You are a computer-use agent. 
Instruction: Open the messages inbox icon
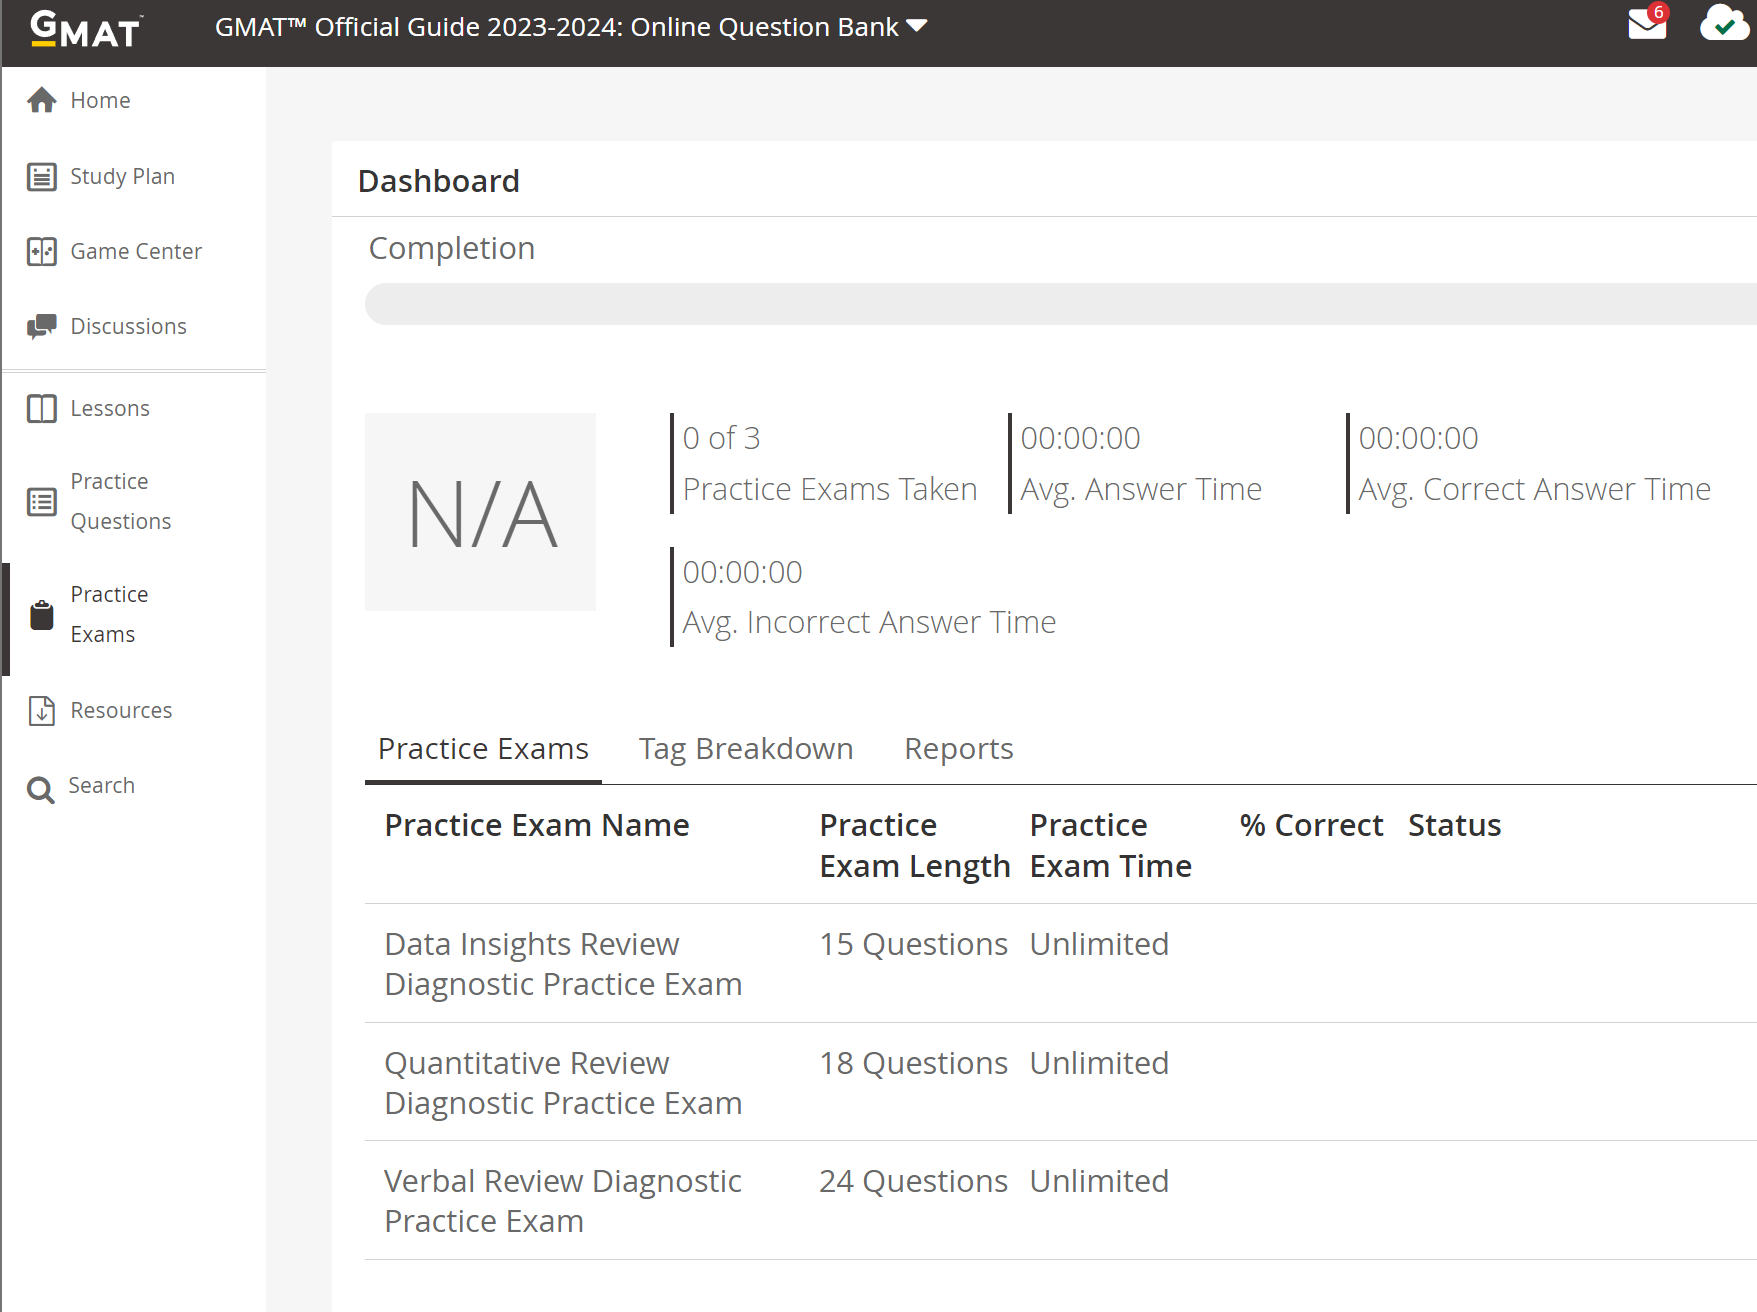[x=1645, y=26]
